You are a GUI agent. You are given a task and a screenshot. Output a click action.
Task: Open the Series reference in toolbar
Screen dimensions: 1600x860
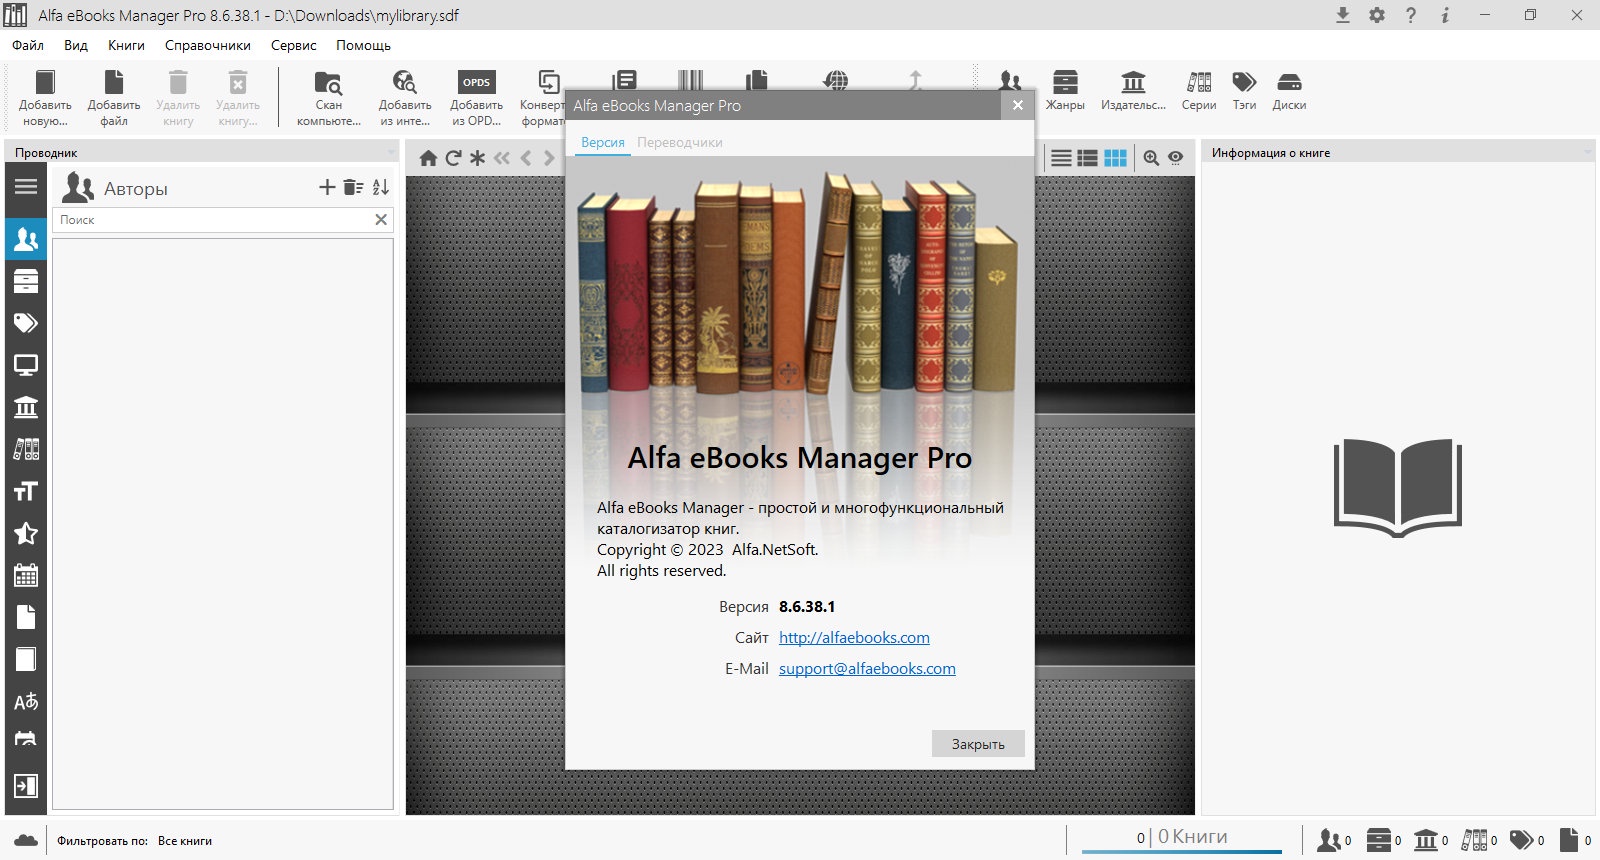point(1199,82)
